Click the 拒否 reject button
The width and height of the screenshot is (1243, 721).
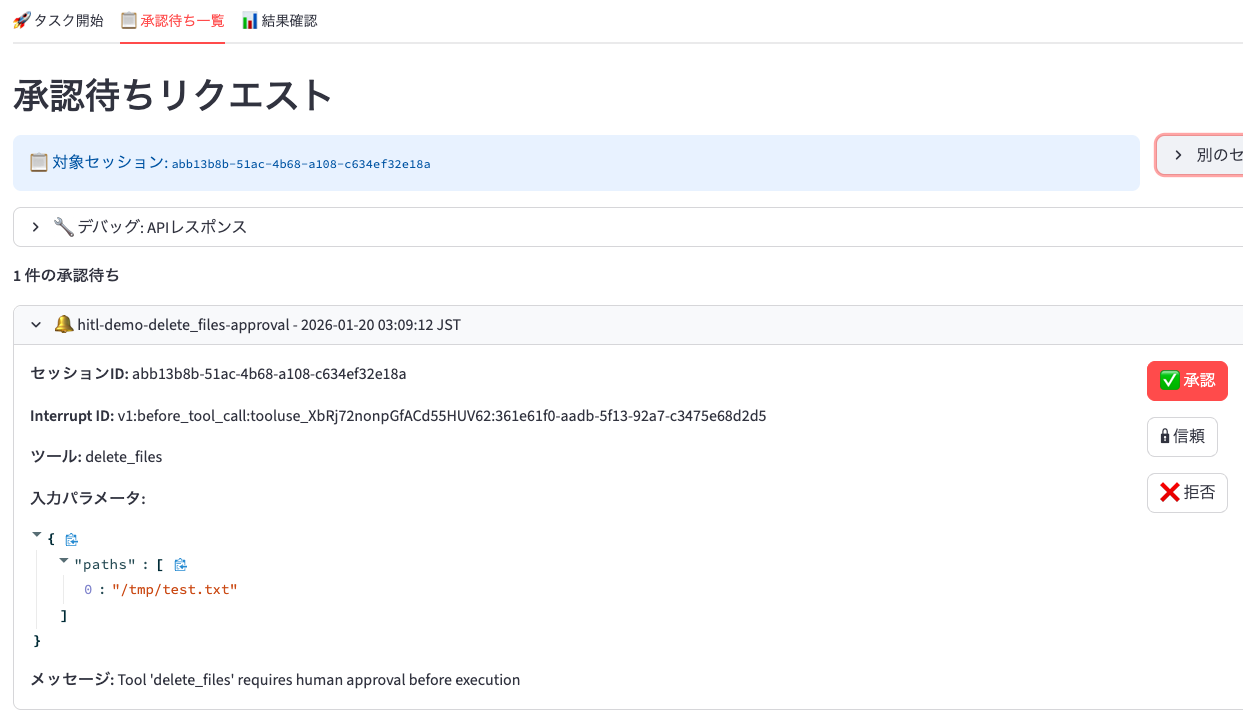1187,492
